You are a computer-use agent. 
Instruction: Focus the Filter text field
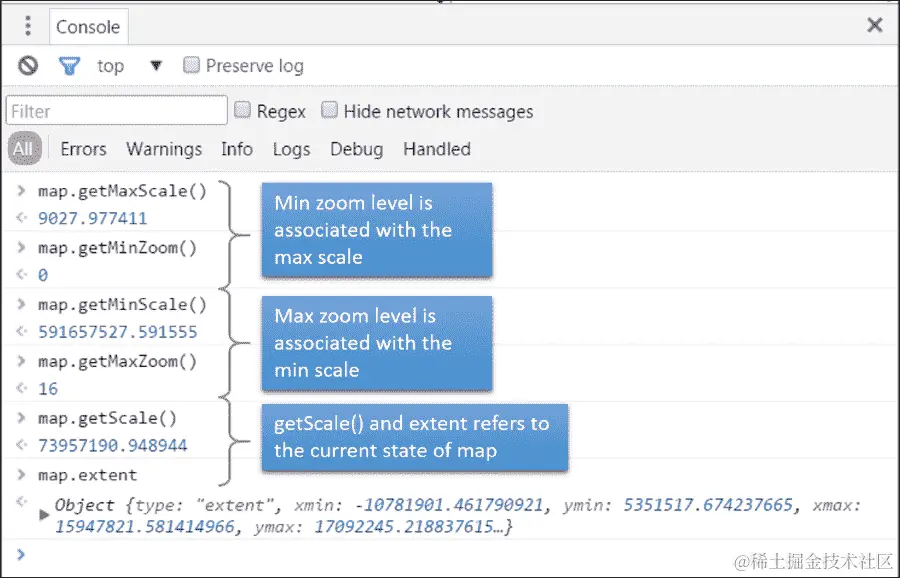(x=117, y=110)
